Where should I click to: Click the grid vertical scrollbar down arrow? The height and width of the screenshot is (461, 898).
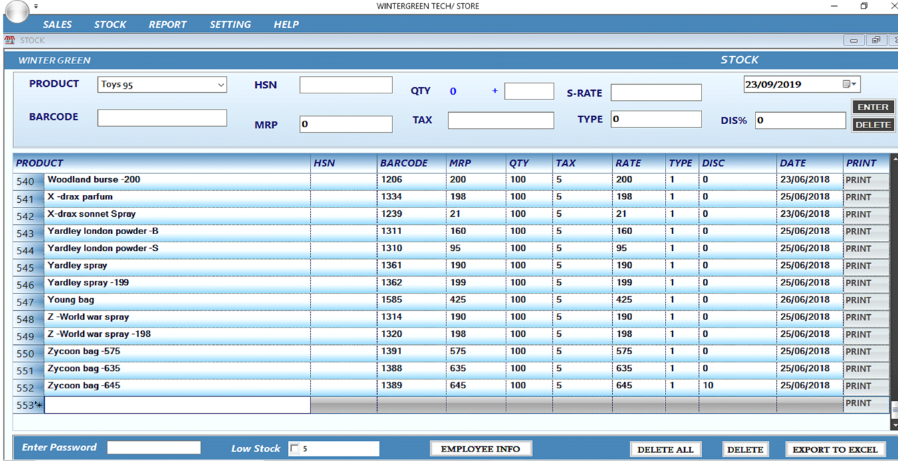[895, 424]
